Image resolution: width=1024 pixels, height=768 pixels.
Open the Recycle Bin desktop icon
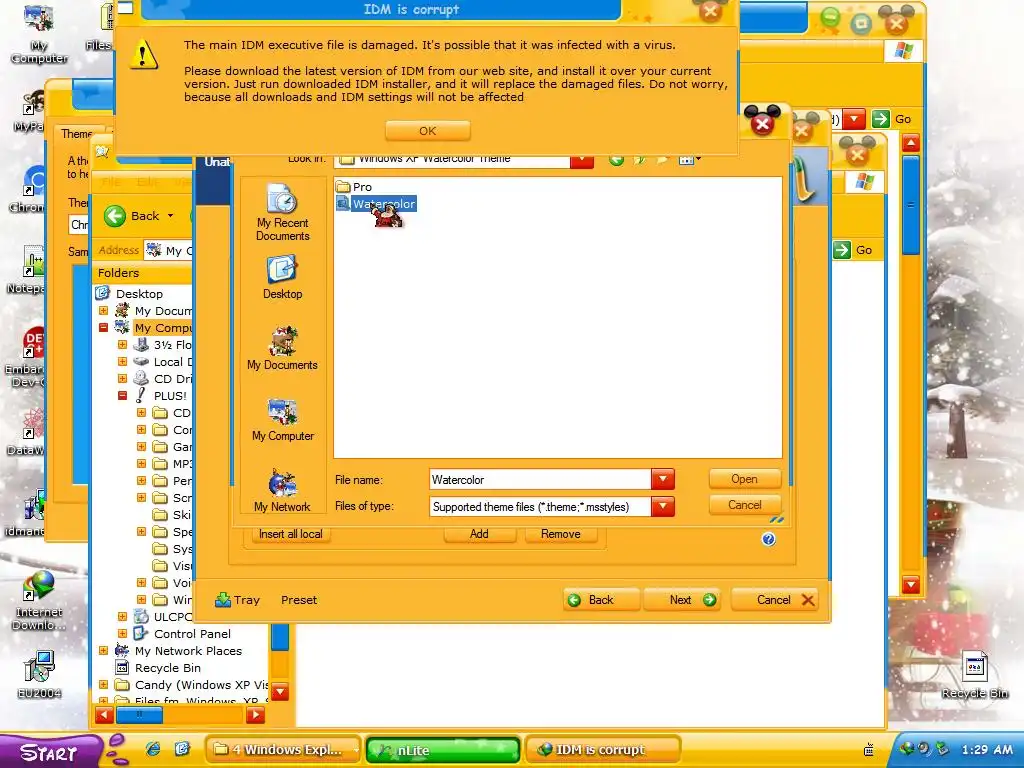974,674
